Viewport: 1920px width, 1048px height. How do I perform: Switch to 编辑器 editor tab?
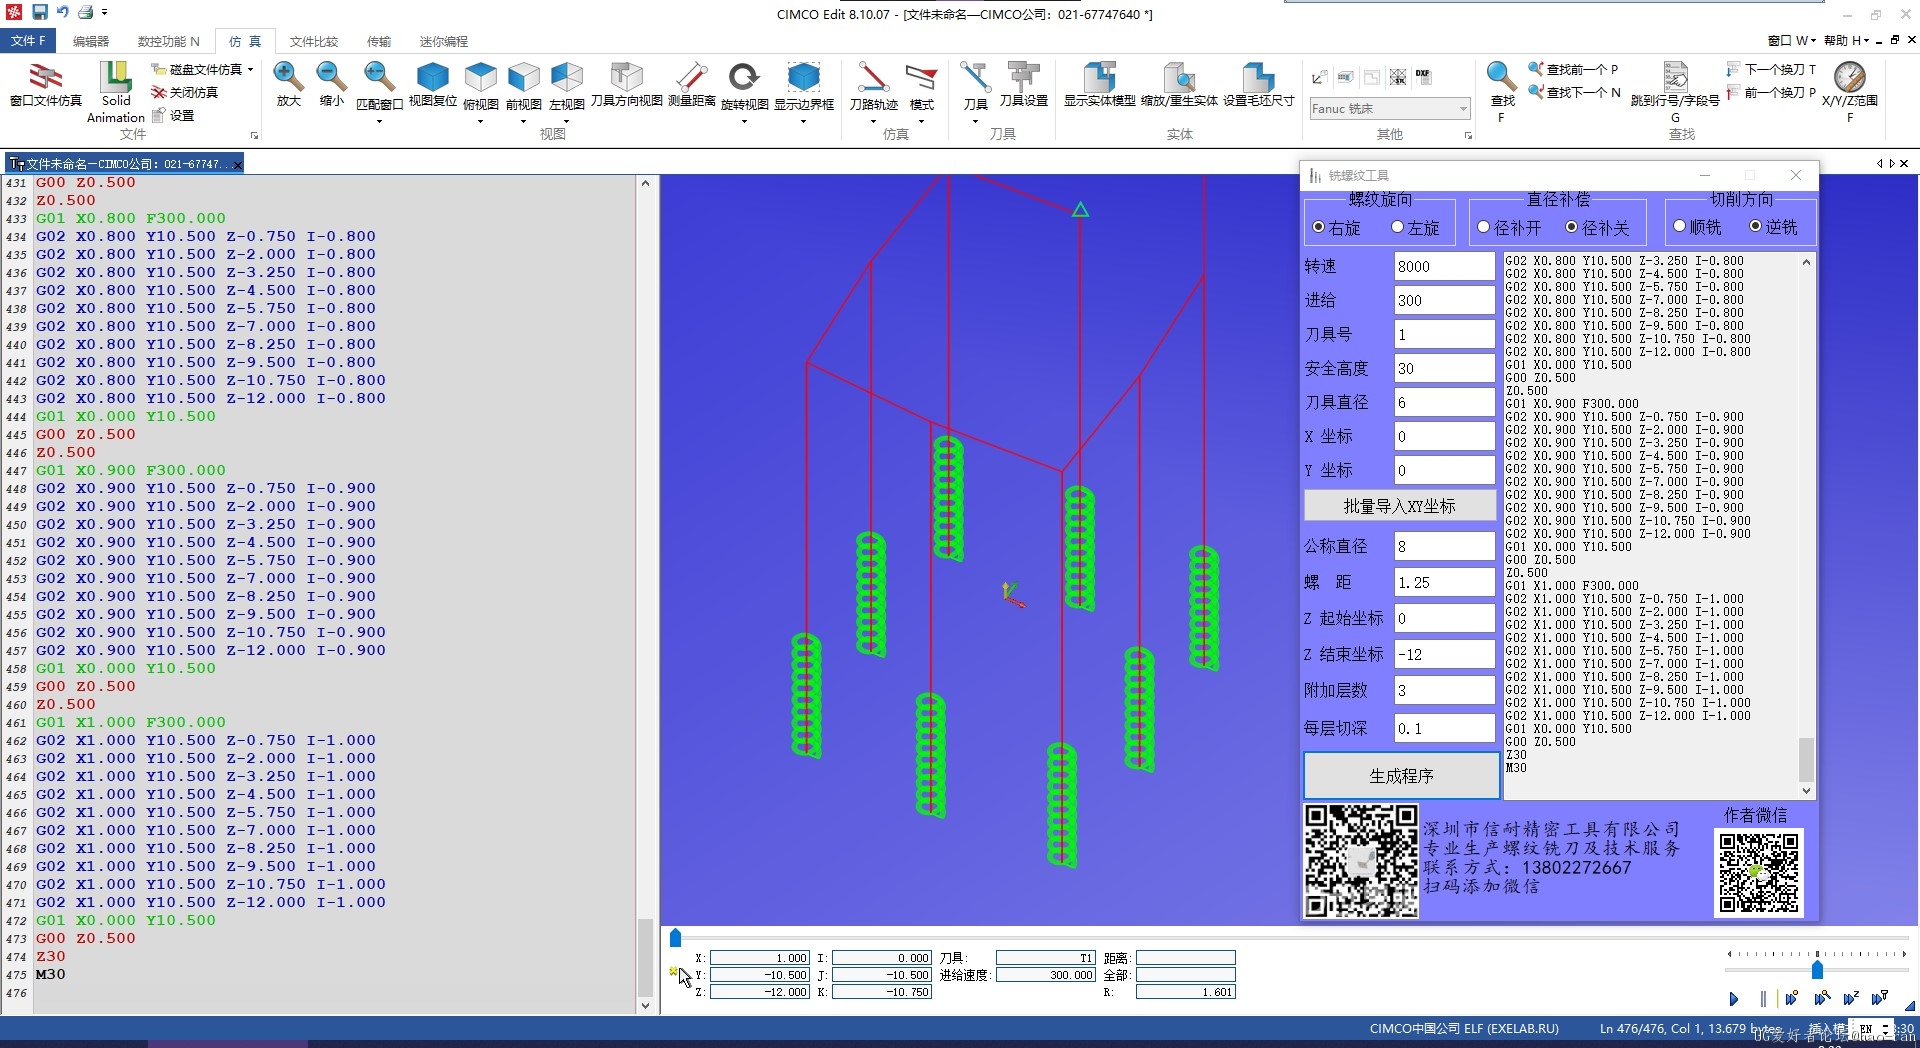coord(91,41)
